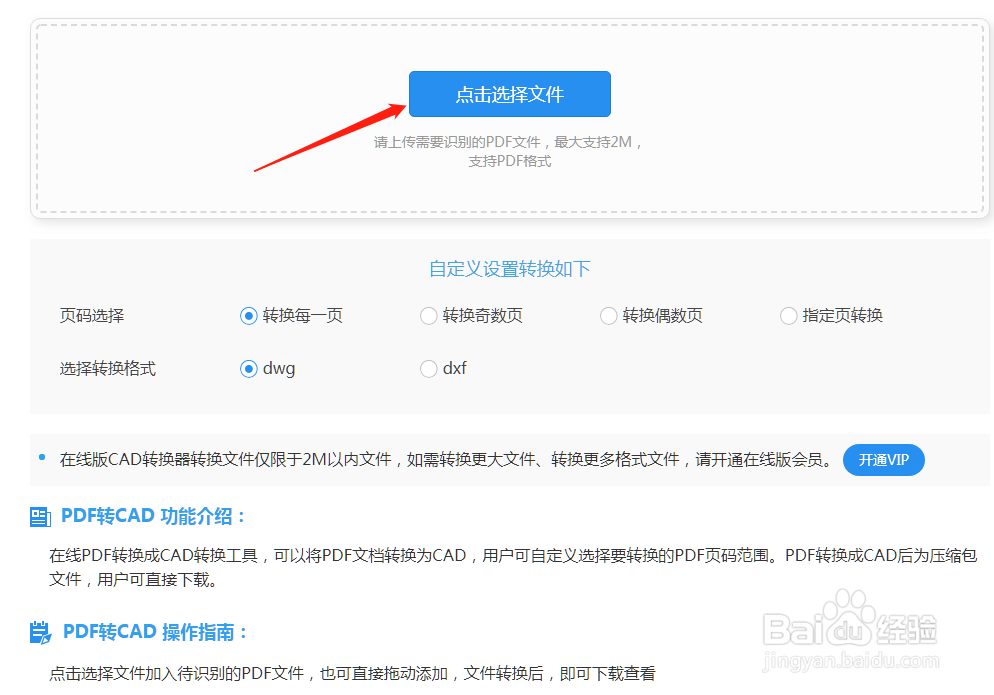The height and width of the screenshot is (695, 994).
Task: Click the 选择转换格式 label
Action: pyautogui.click(x=108, y=368)
